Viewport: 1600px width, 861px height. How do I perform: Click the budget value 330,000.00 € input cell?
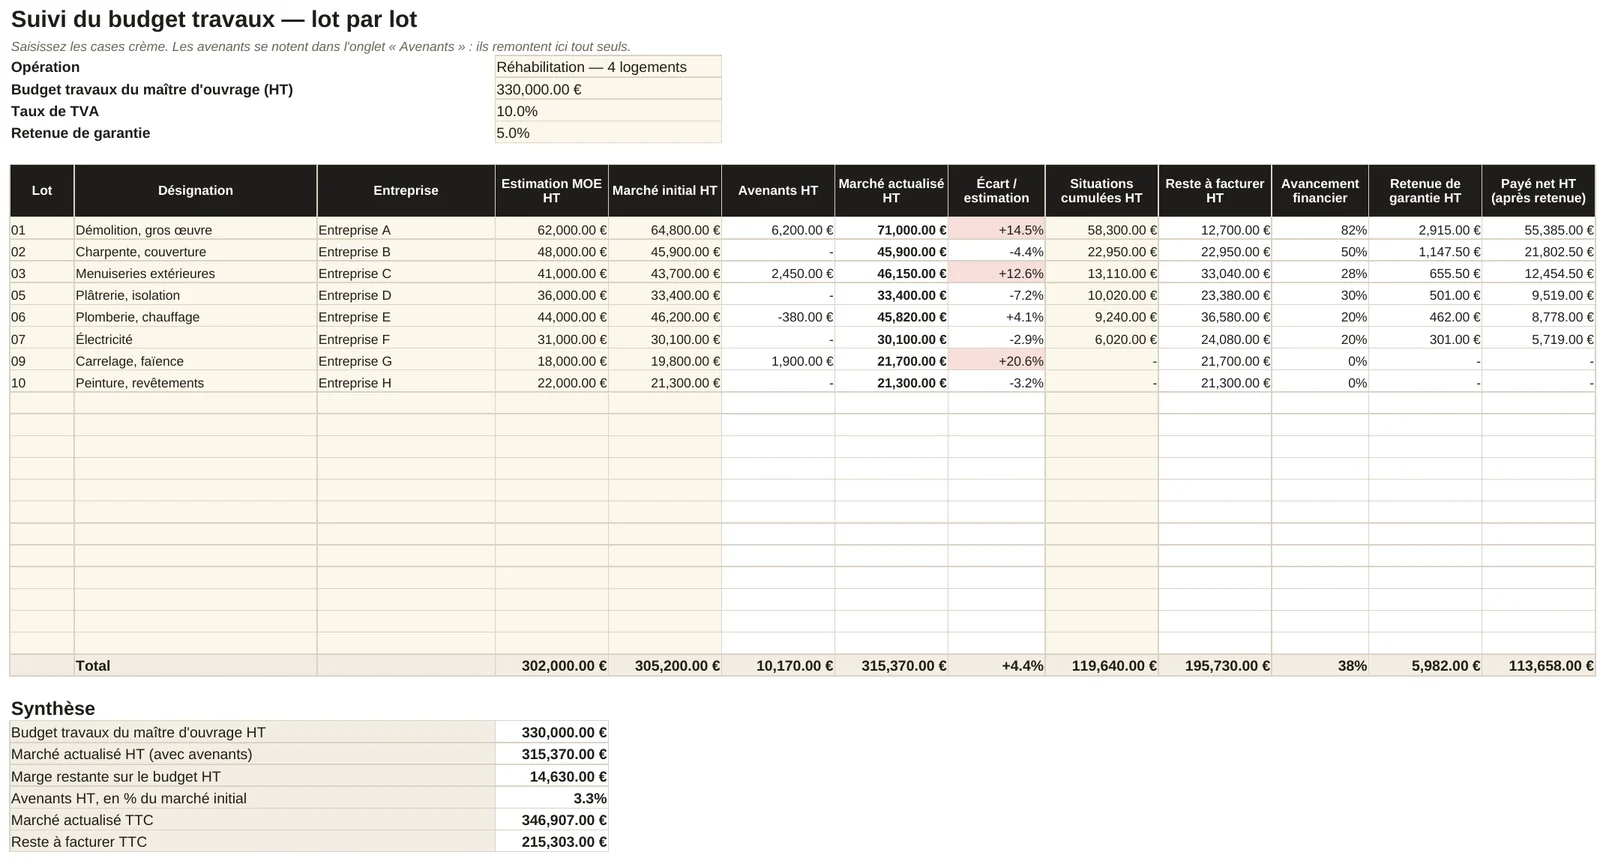(608, 89)
